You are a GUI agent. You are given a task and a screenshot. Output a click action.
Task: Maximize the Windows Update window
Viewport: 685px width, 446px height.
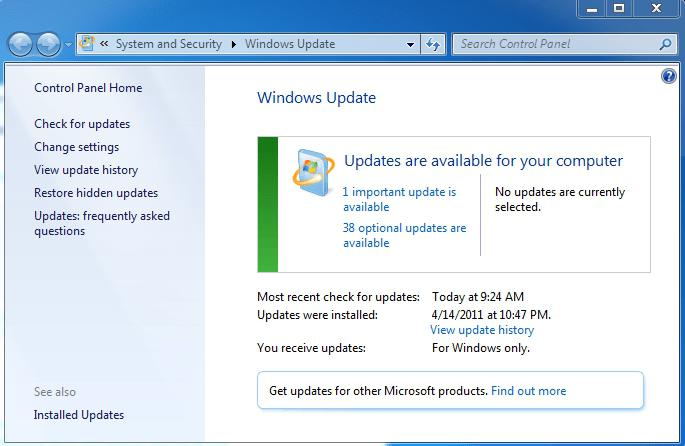619,8
